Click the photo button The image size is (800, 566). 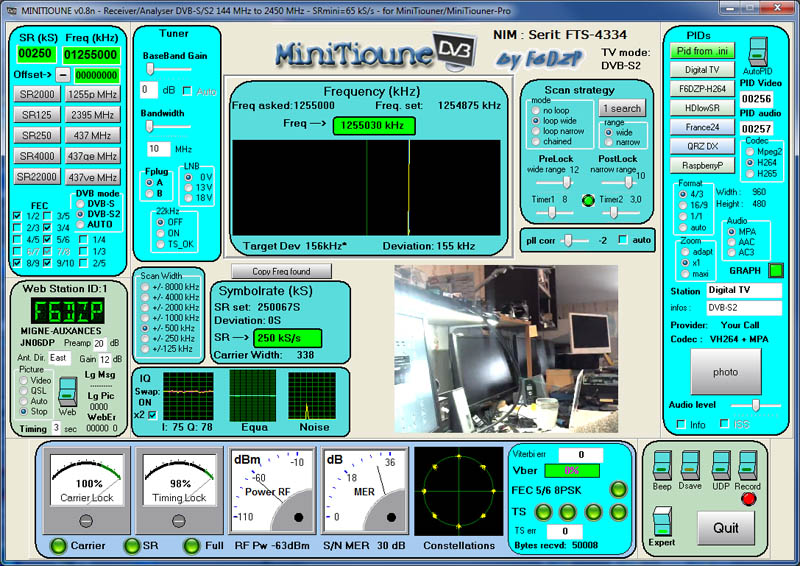(726, 372)
